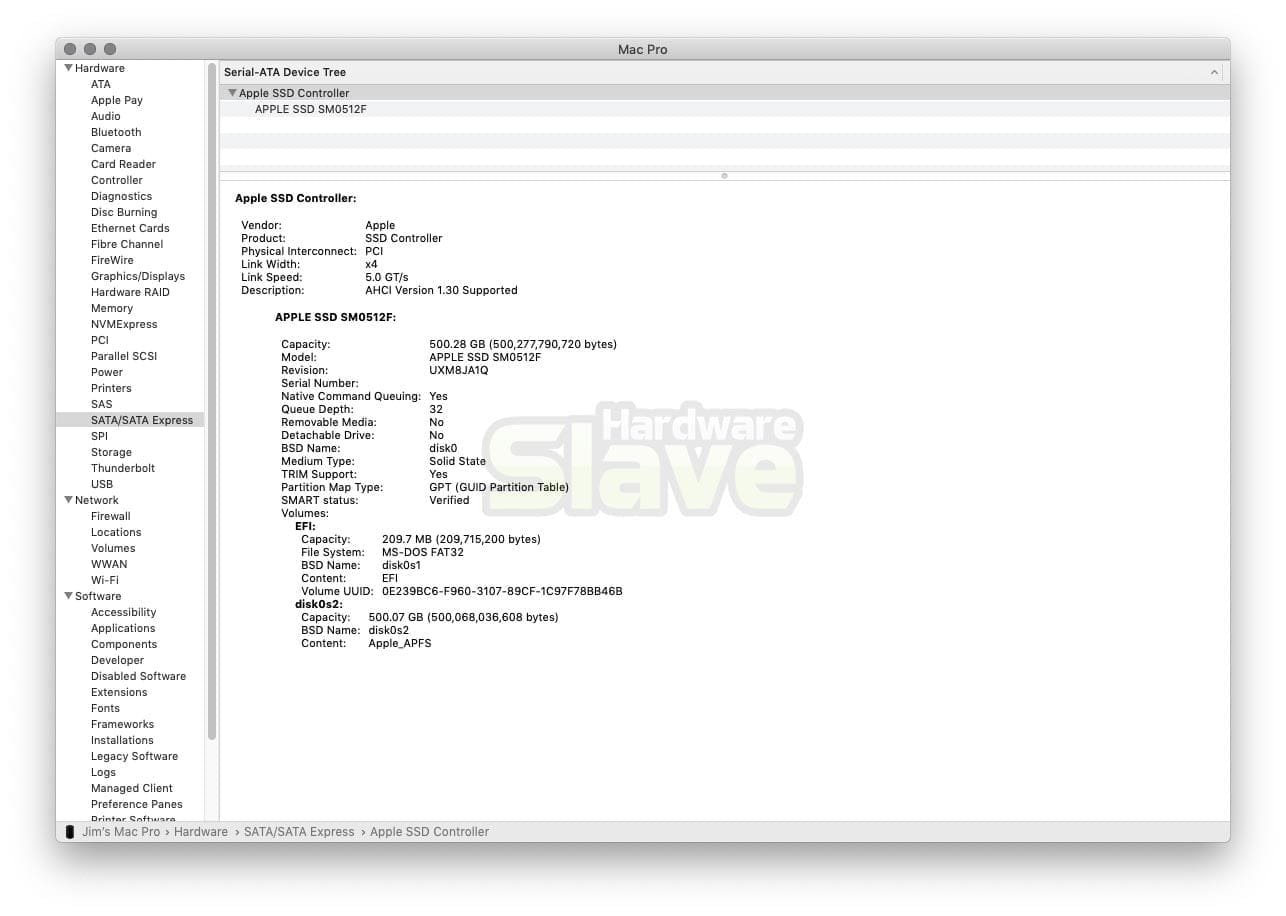Open the Extensions entry

click(x=119, y=692)
